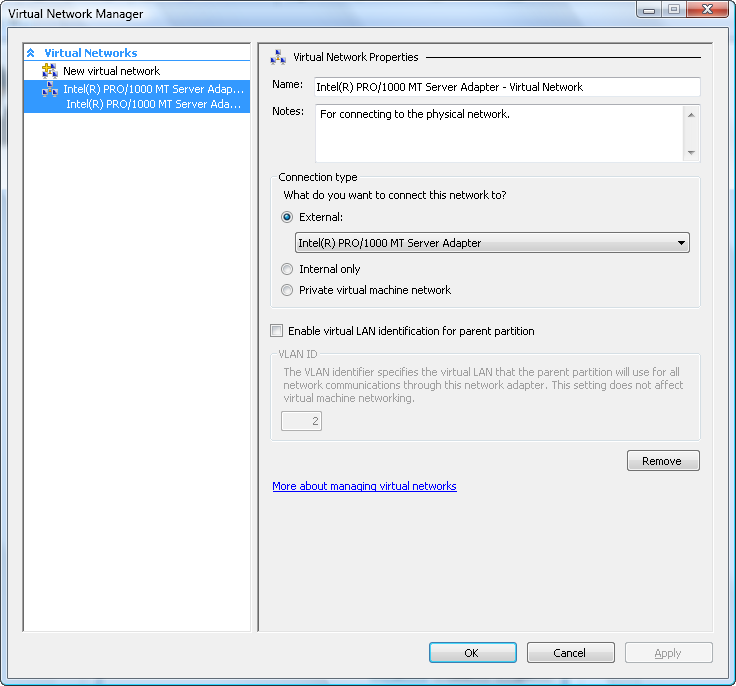Viewport: 736px width, 686px height.
Task: Select Intel(R) PRO/1000 MT Server Adap... row
Action: tap(137, 89)
